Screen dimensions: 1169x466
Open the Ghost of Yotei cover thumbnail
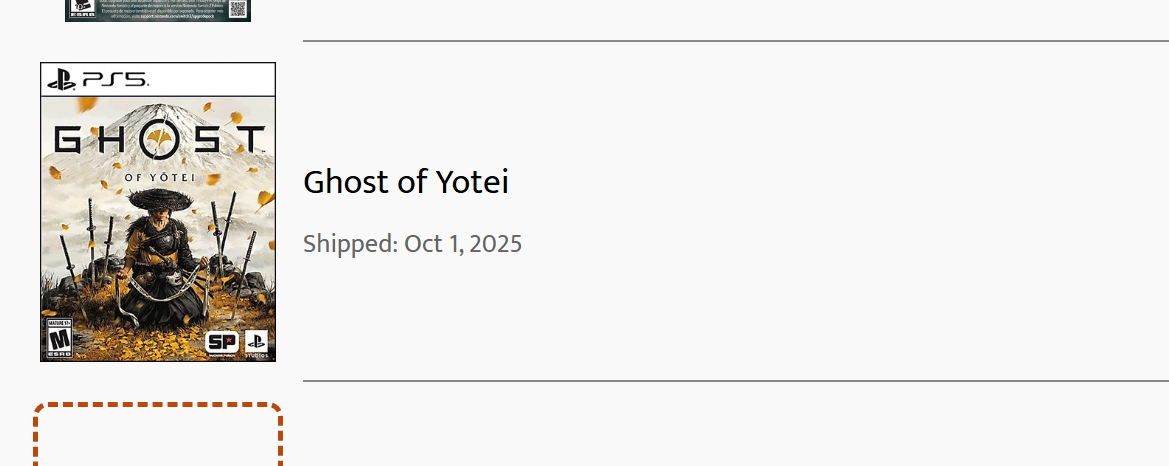coord(157,212)
